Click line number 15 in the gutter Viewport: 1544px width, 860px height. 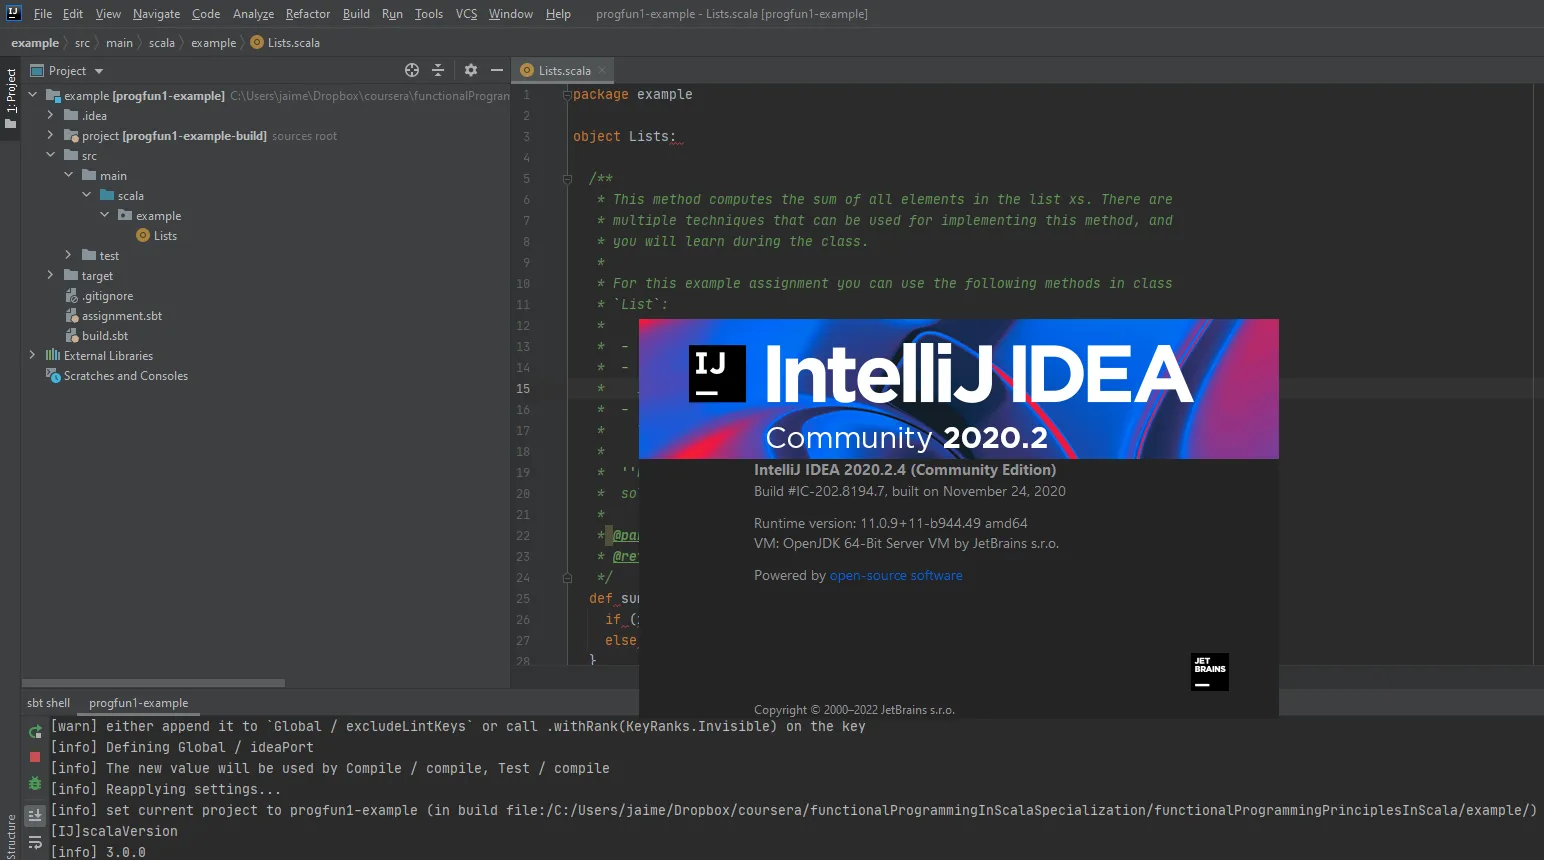pos(523,389)
